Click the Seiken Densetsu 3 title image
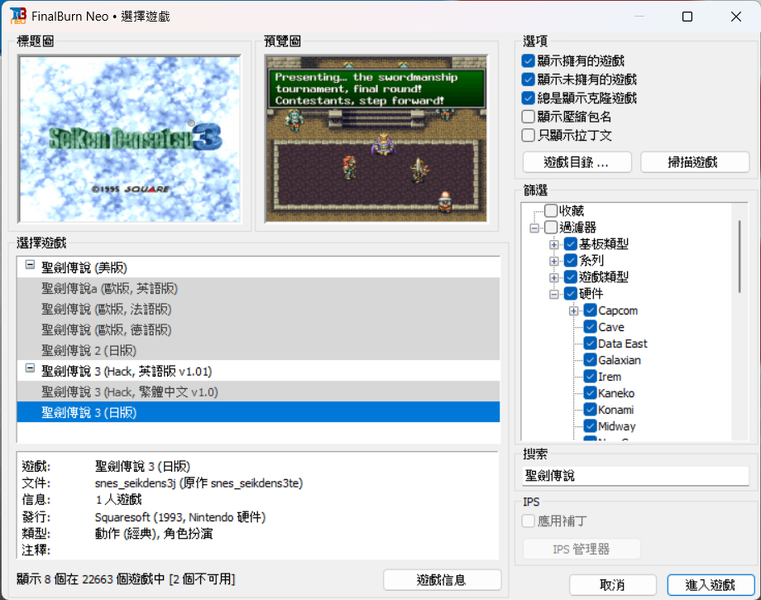This screenshot has width=761, height=600. tap(130, 139)
